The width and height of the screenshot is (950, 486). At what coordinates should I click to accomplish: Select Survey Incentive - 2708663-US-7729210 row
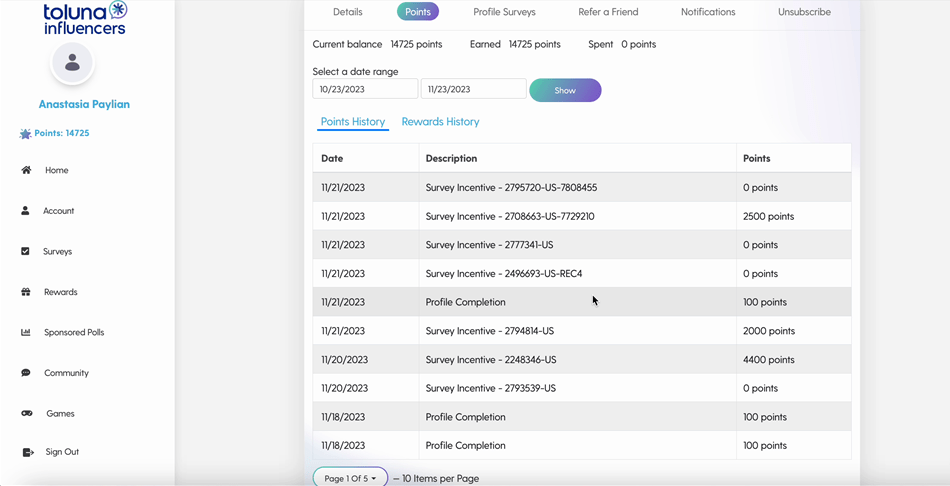[x=582, y=216]
